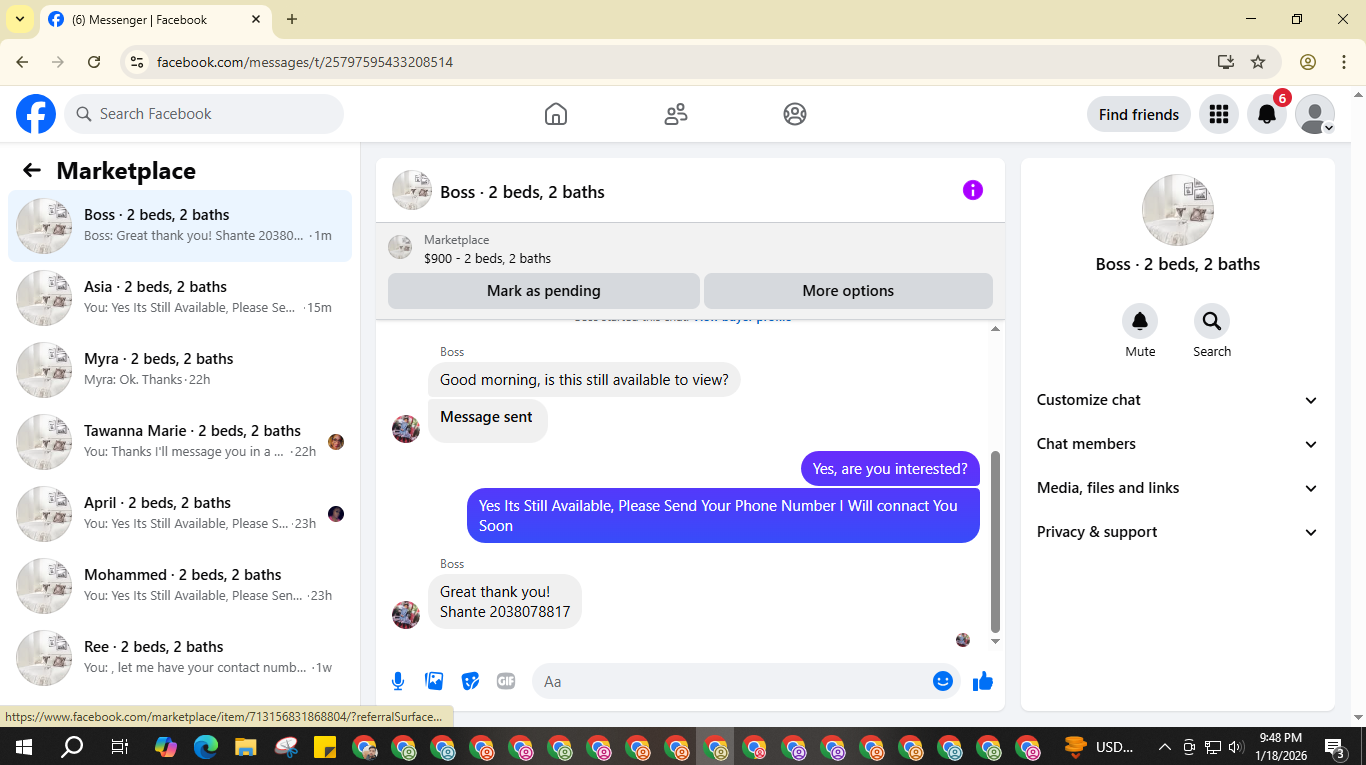The height and width of the screenshot is (765, 1366).
Task: Open new browser tab plus
Action: click(x=292, y=19)
